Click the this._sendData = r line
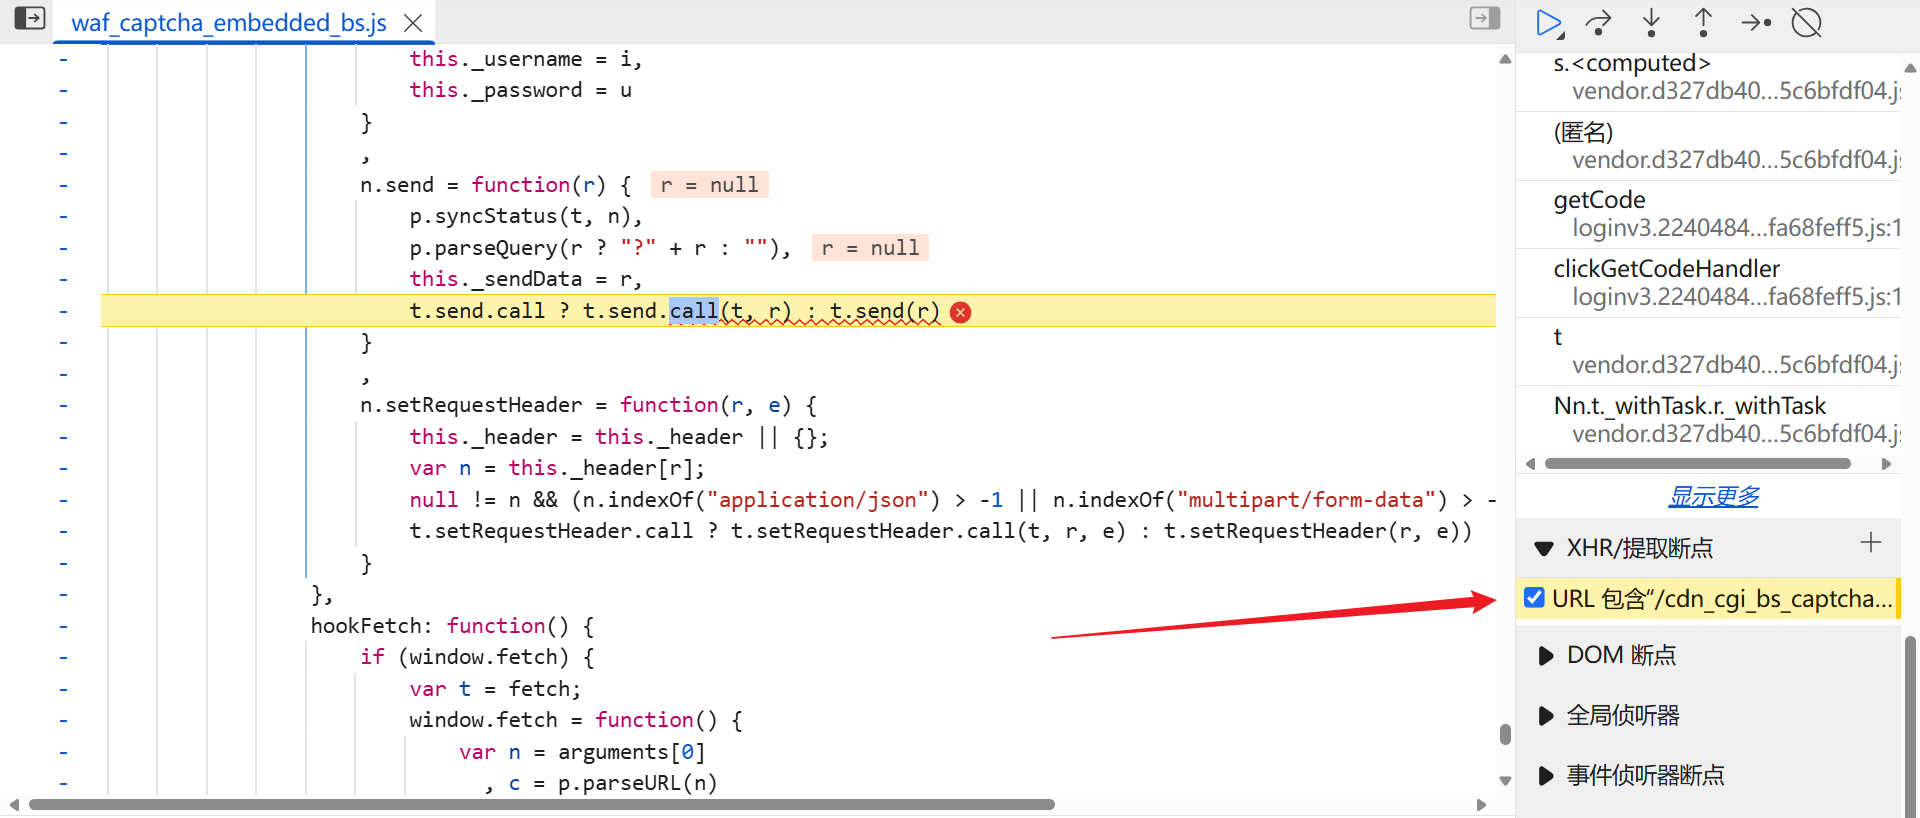The image size is (1920, 818). [525, 279]
